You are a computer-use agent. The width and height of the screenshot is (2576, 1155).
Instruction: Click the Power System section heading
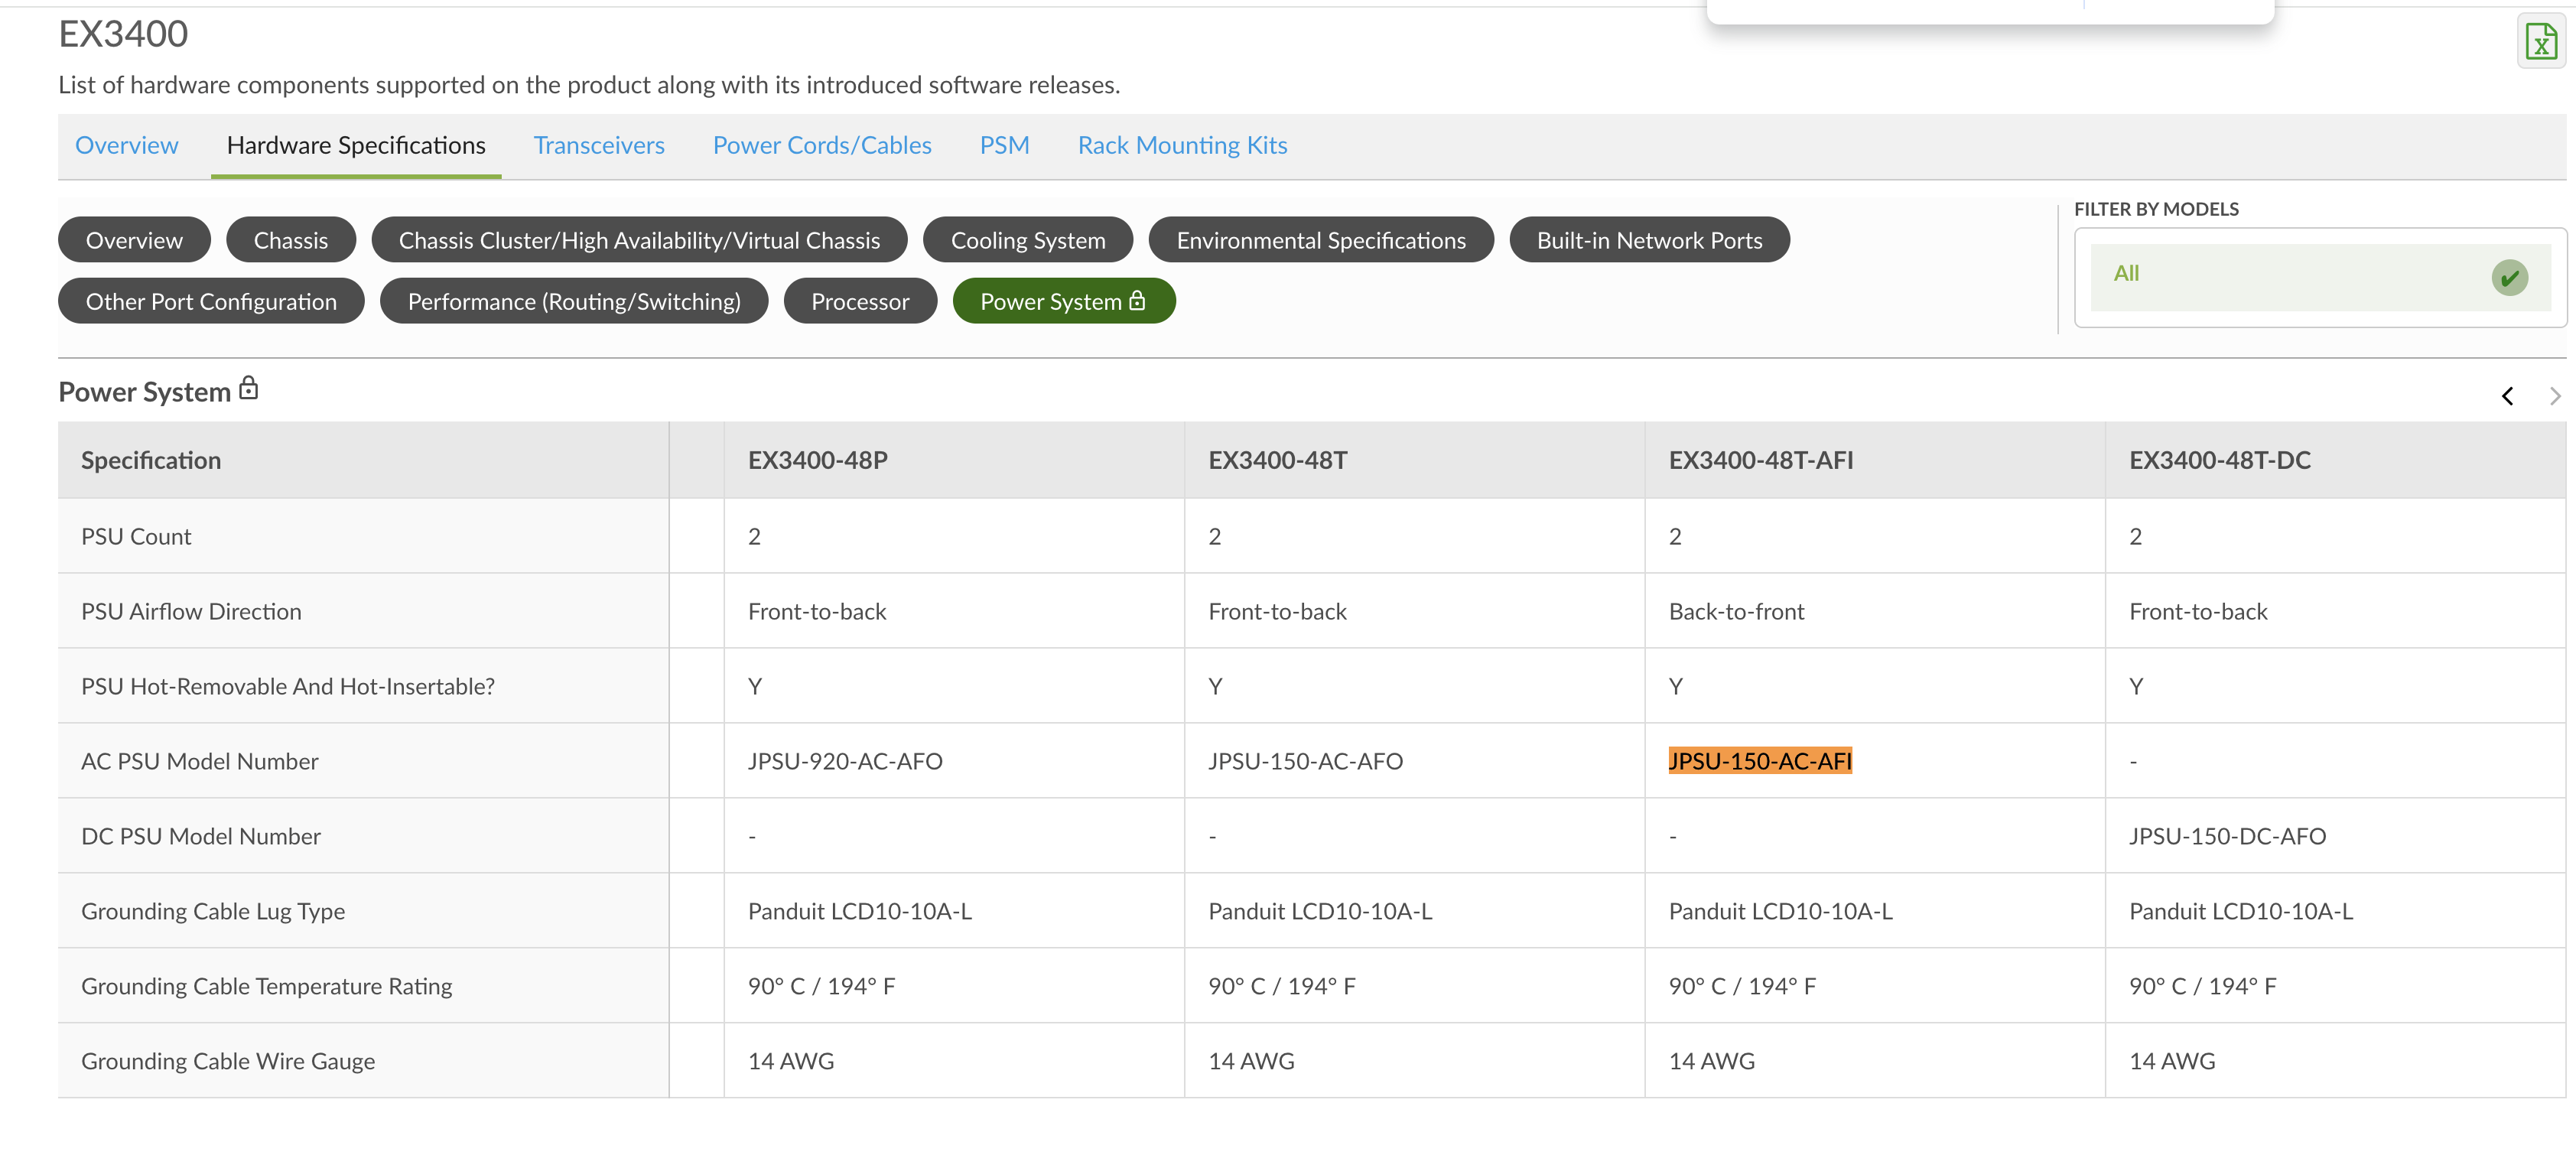145,392
